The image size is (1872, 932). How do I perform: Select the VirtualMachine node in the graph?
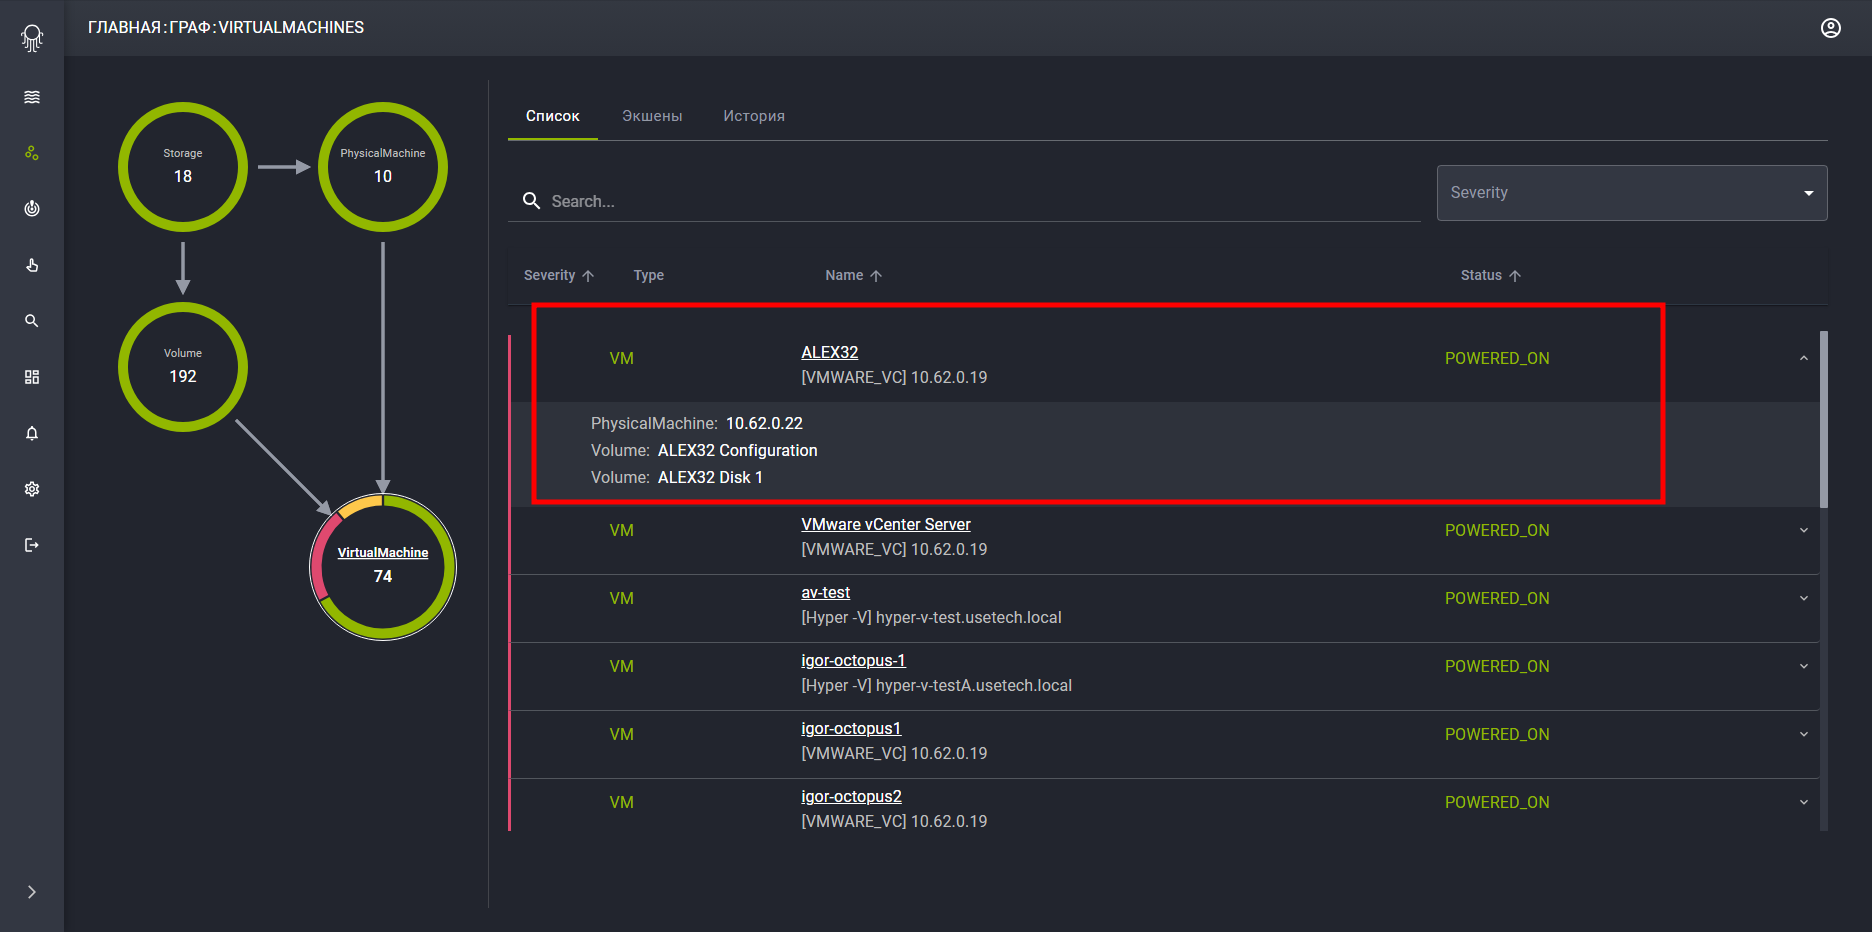pos(383,567)
